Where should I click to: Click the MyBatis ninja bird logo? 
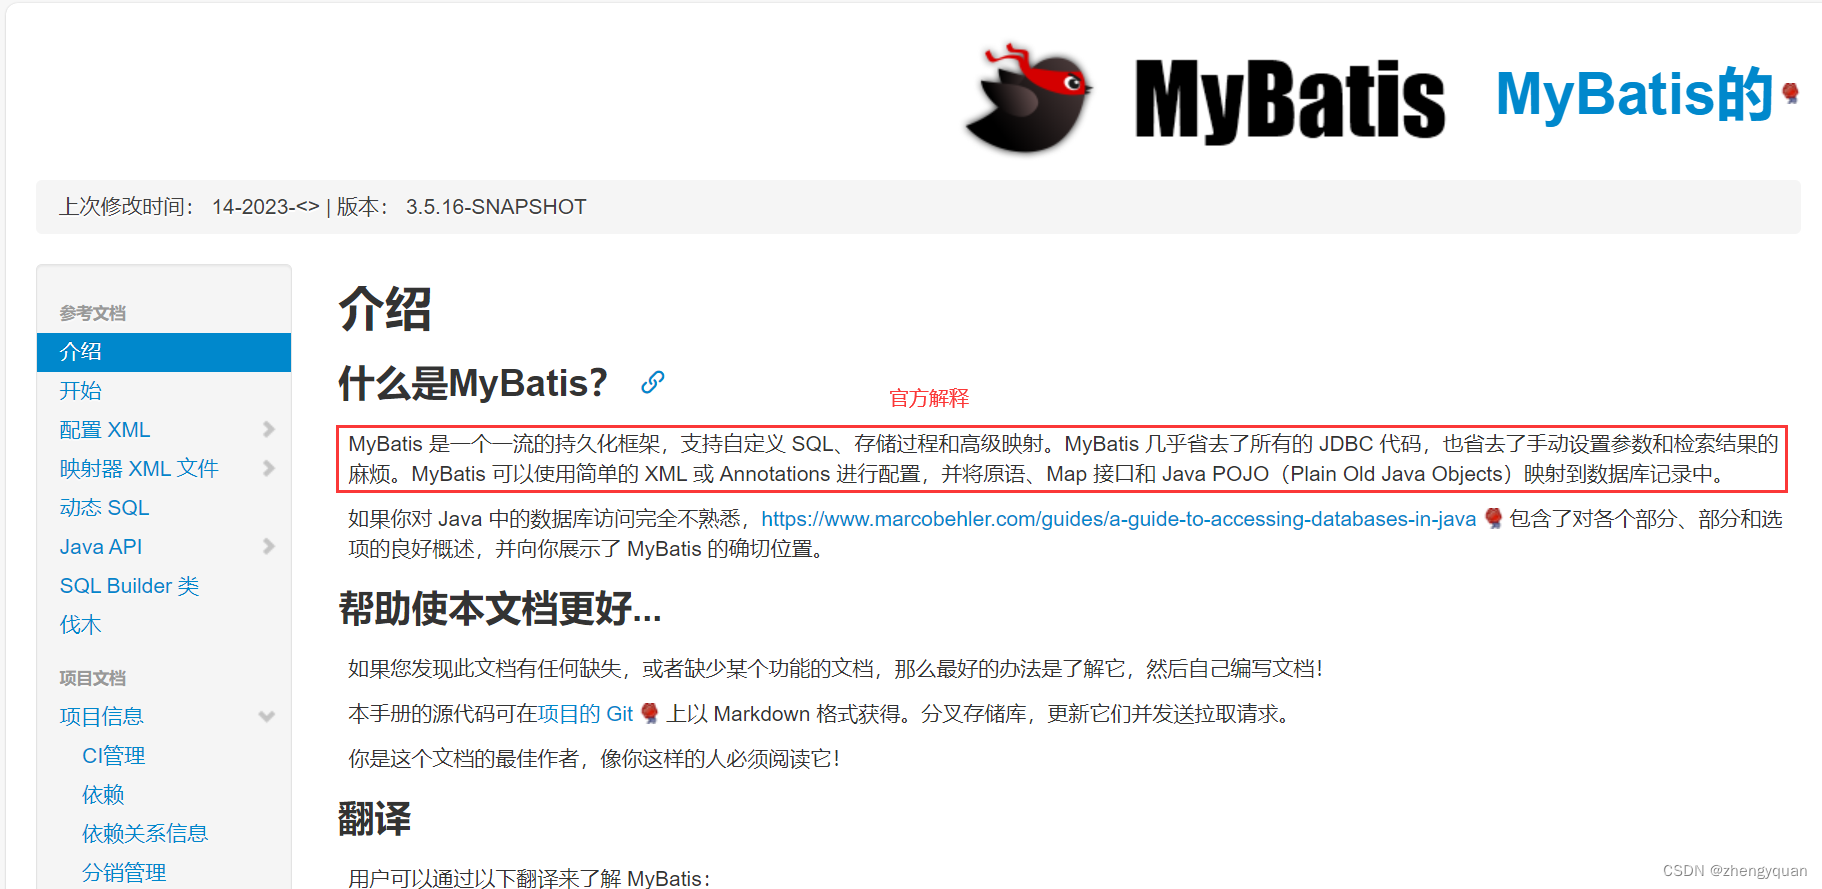pyautogui.click(x=1029, y=98)
